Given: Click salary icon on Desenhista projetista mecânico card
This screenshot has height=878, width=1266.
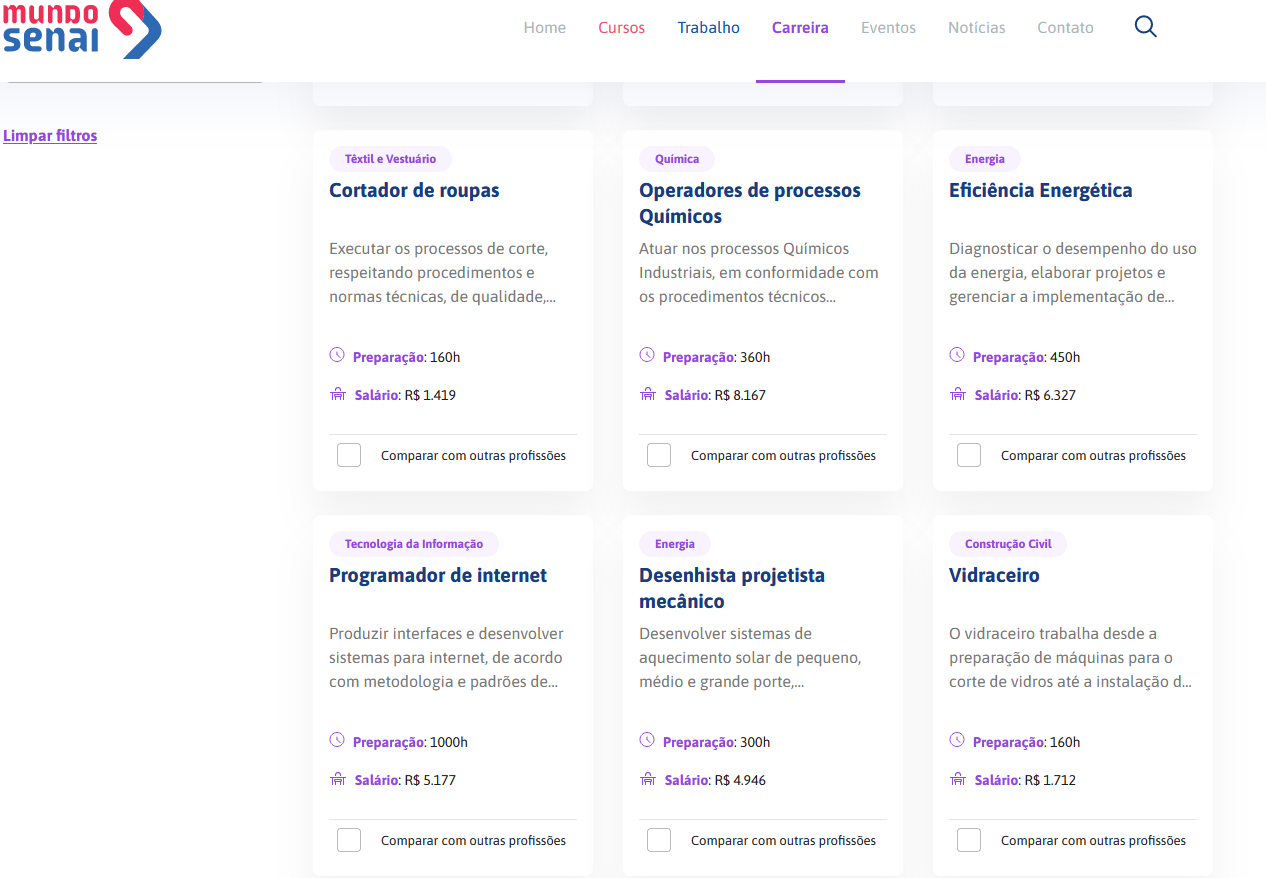Looking at the screenshot, I should (x=647, y=779).
